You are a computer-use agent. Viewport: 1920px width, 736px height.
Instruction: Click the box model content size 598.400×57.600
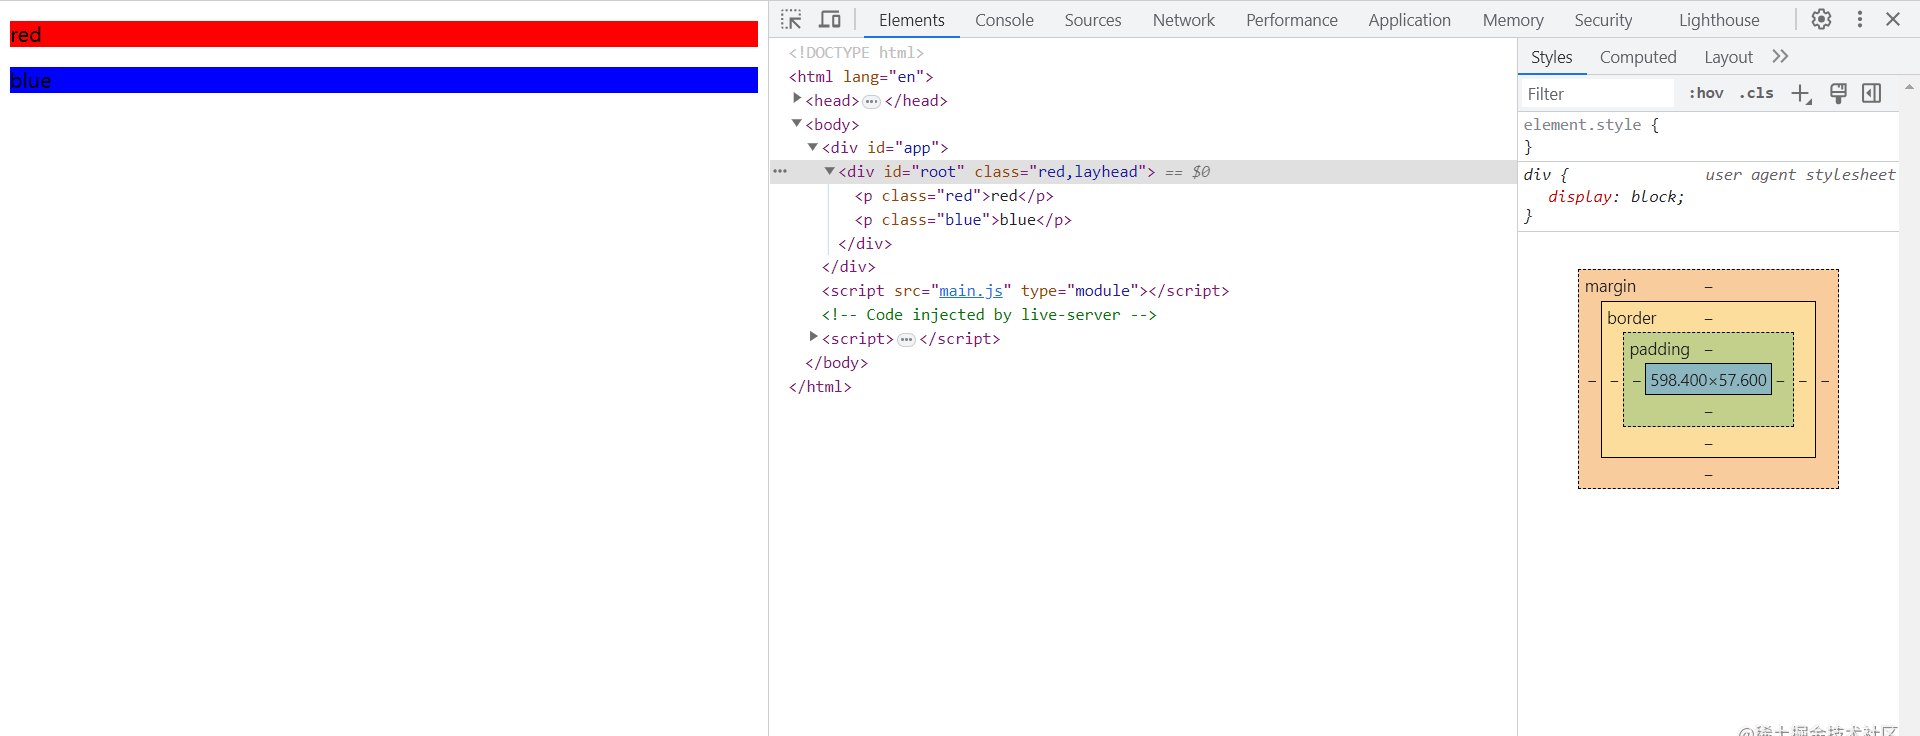tap(1708, 380)
